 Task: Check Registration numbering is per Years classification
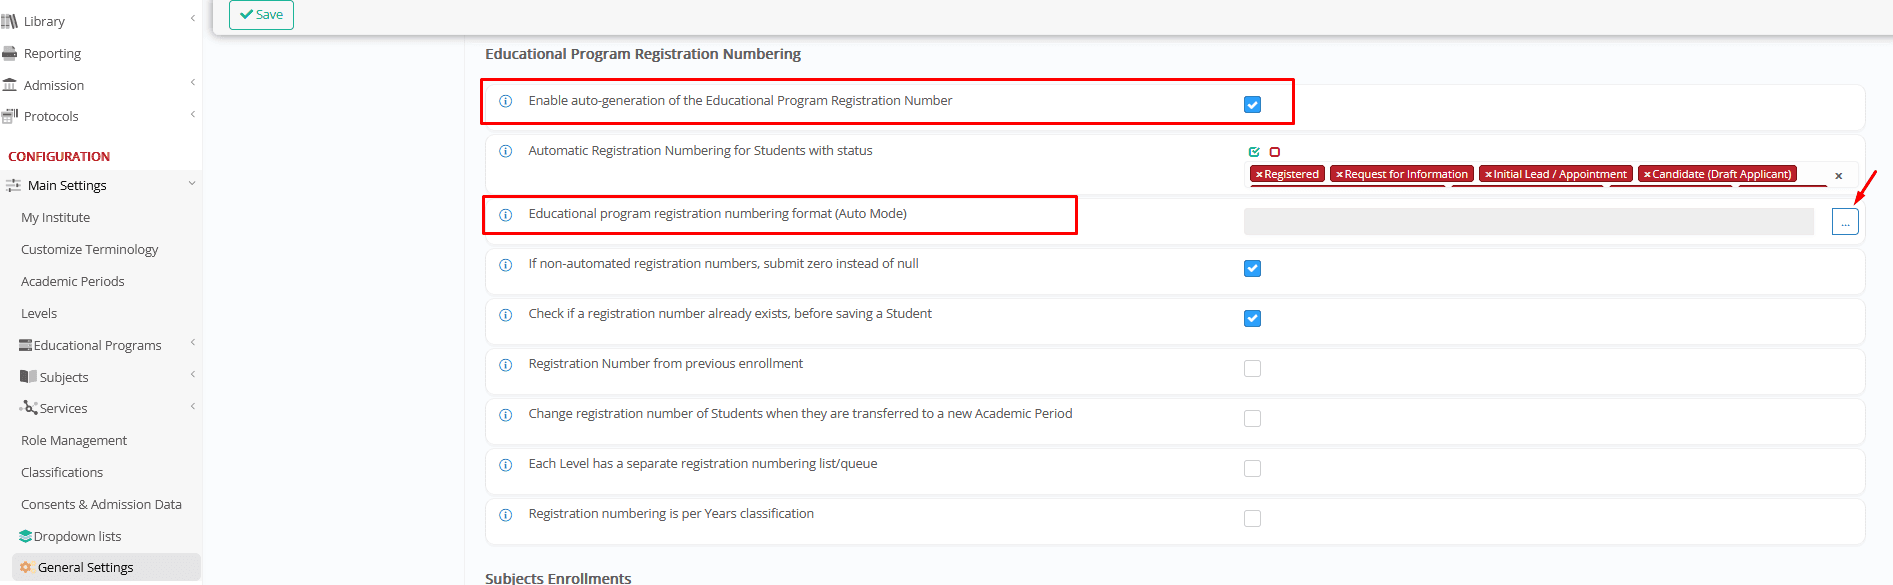(x=1252, y=518)
